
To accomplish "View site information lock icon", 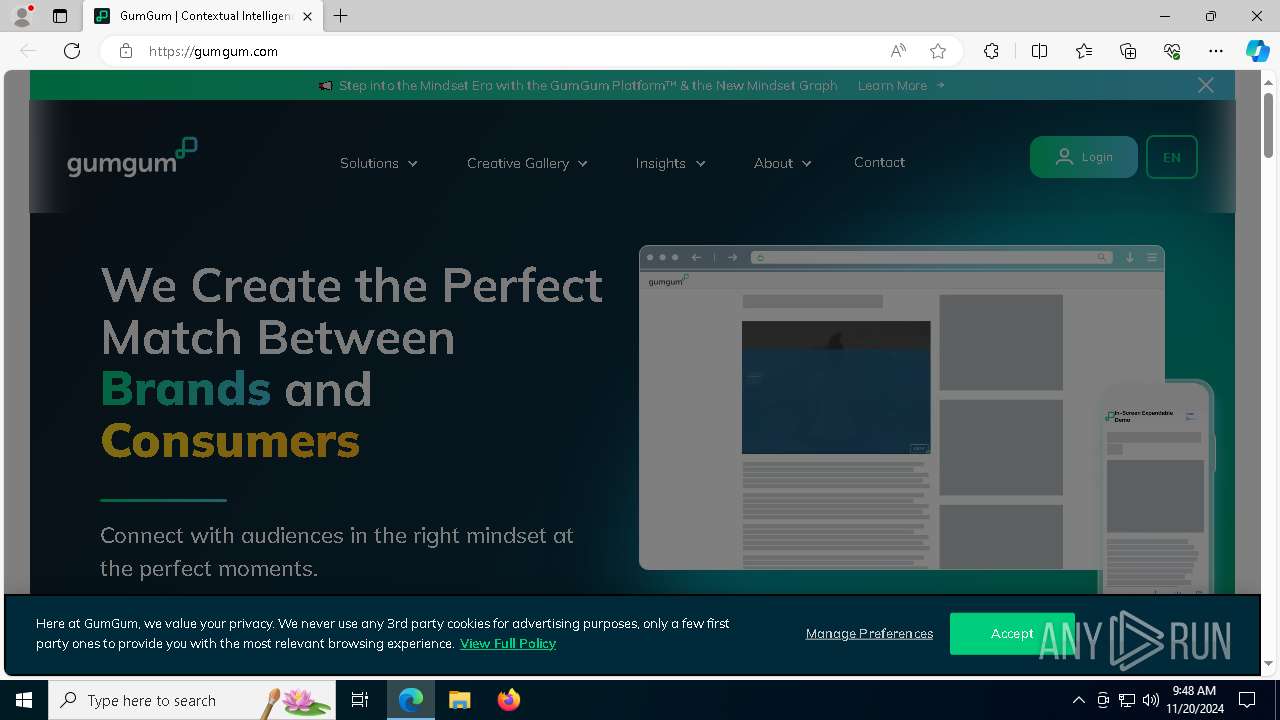I will point(126,51).
